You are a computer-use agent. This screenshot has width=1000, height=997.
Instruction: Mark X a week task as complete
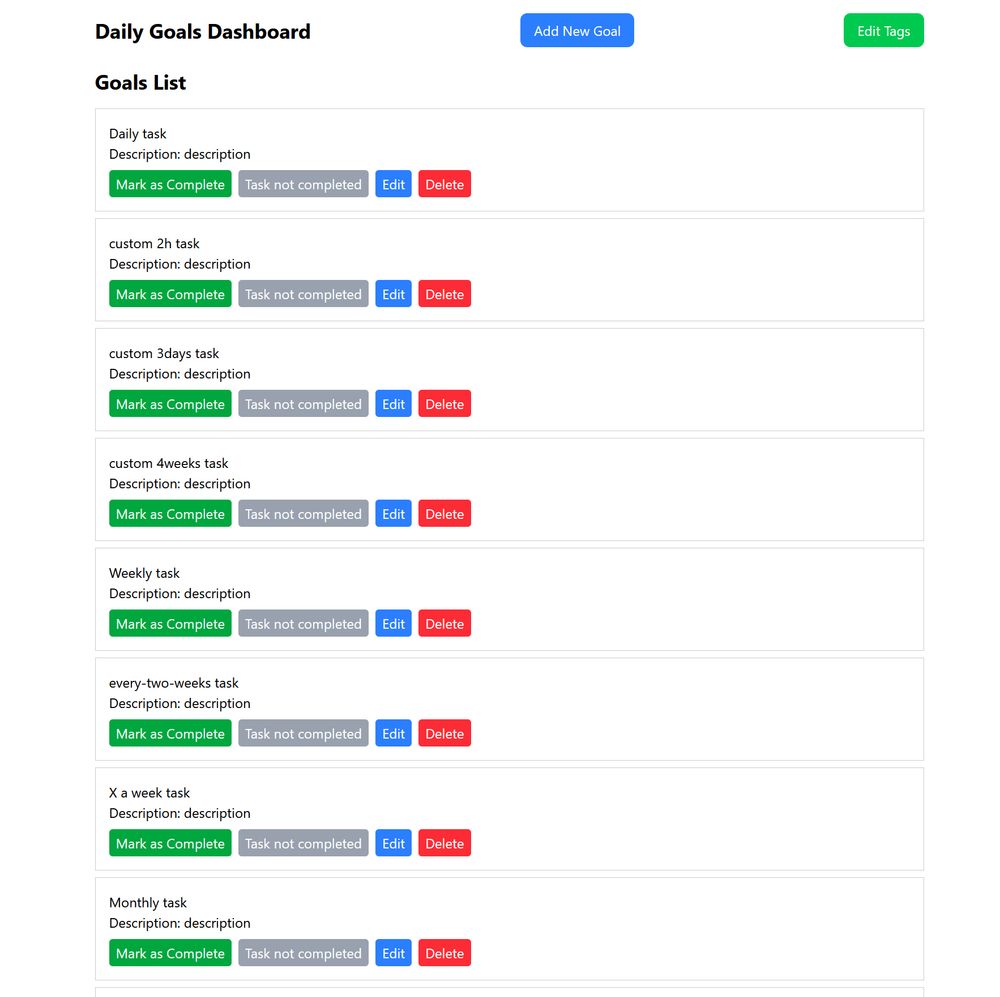click(170, 843)
